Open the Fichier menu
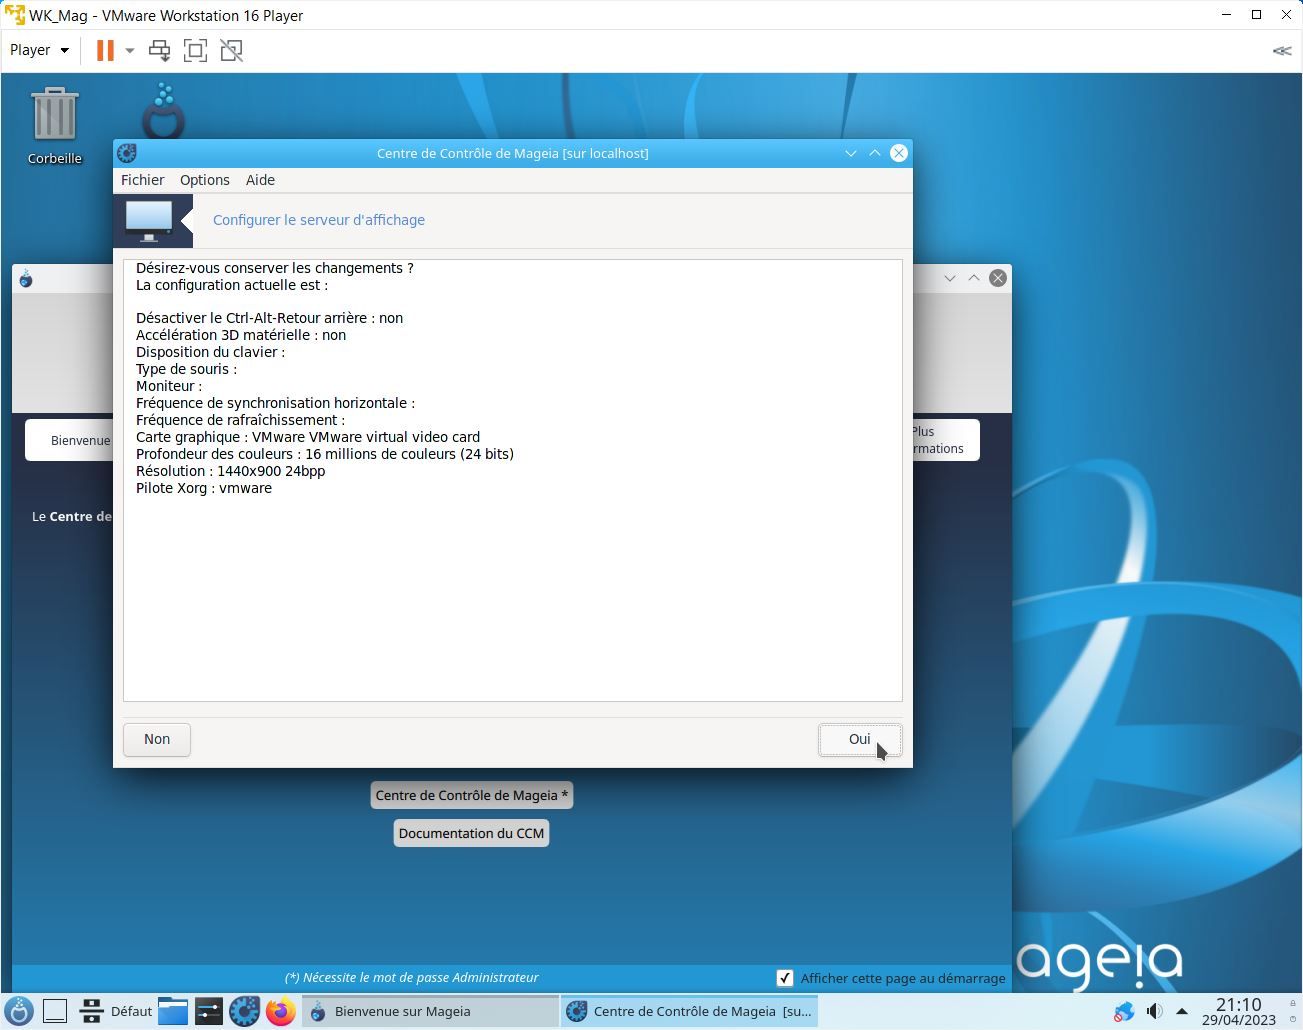 point(142,180)
